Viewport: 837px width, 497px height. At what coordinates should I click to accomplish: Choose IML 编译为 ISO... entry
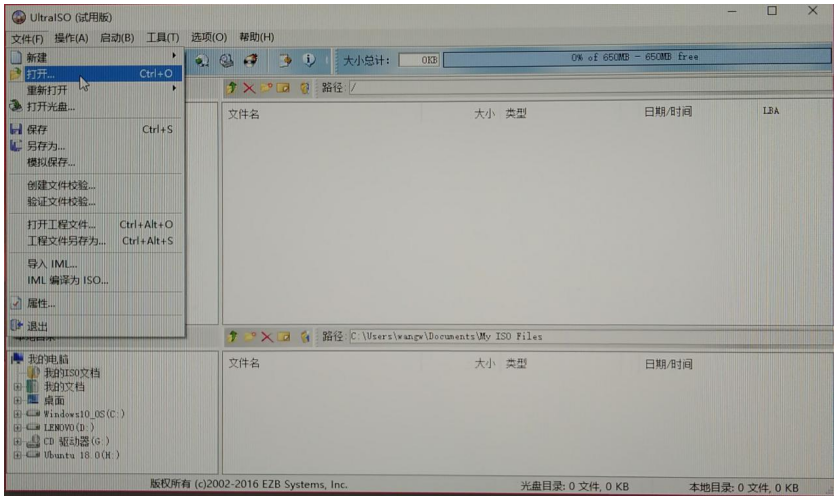point(96,280)
